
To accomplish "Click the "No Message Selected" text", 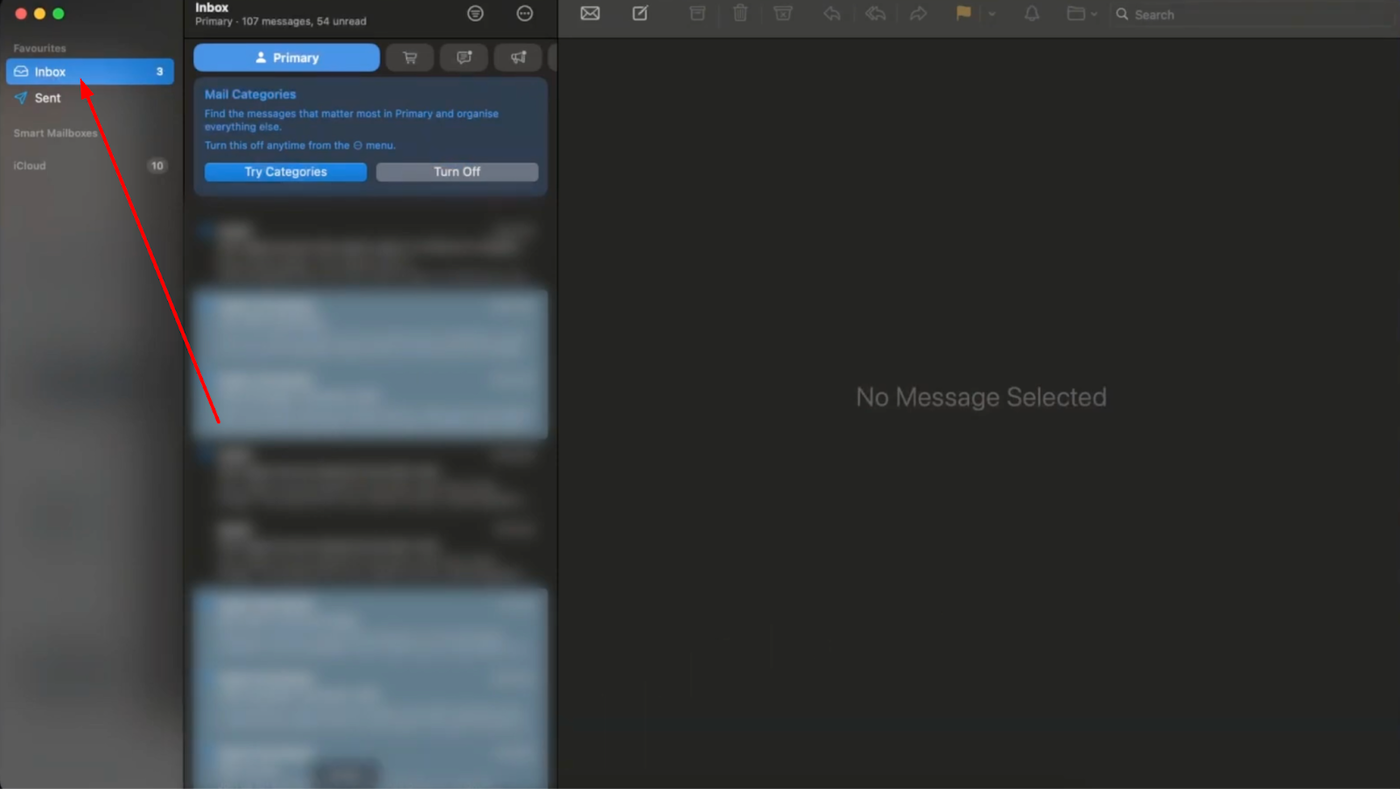I will [x=981, y=397].
